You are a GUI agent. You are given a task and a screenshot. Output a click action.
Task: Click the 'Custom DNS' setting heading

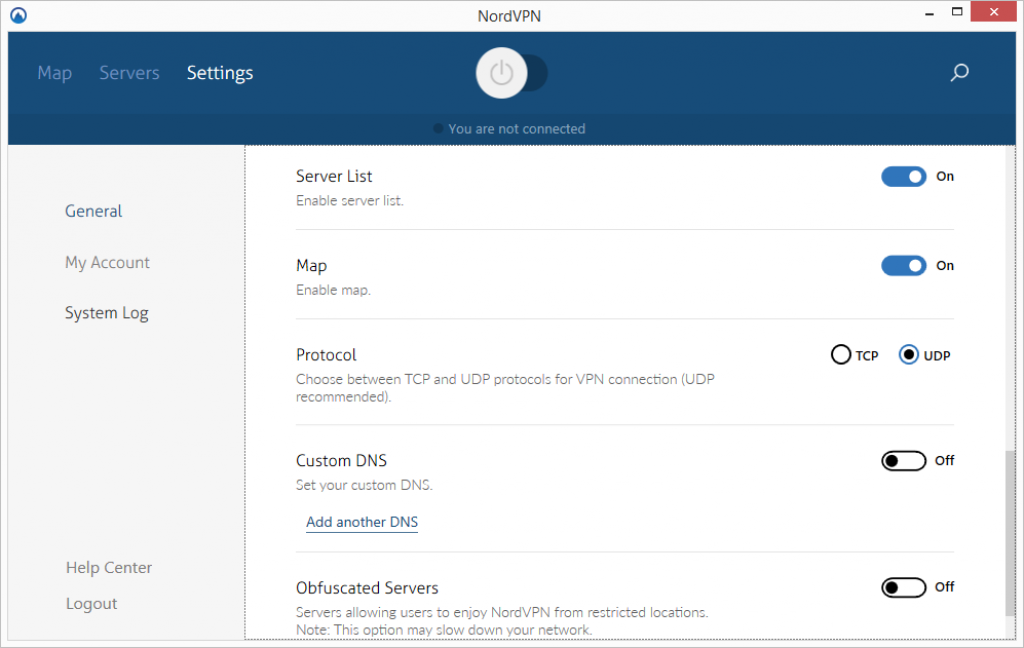click(341, 461)
